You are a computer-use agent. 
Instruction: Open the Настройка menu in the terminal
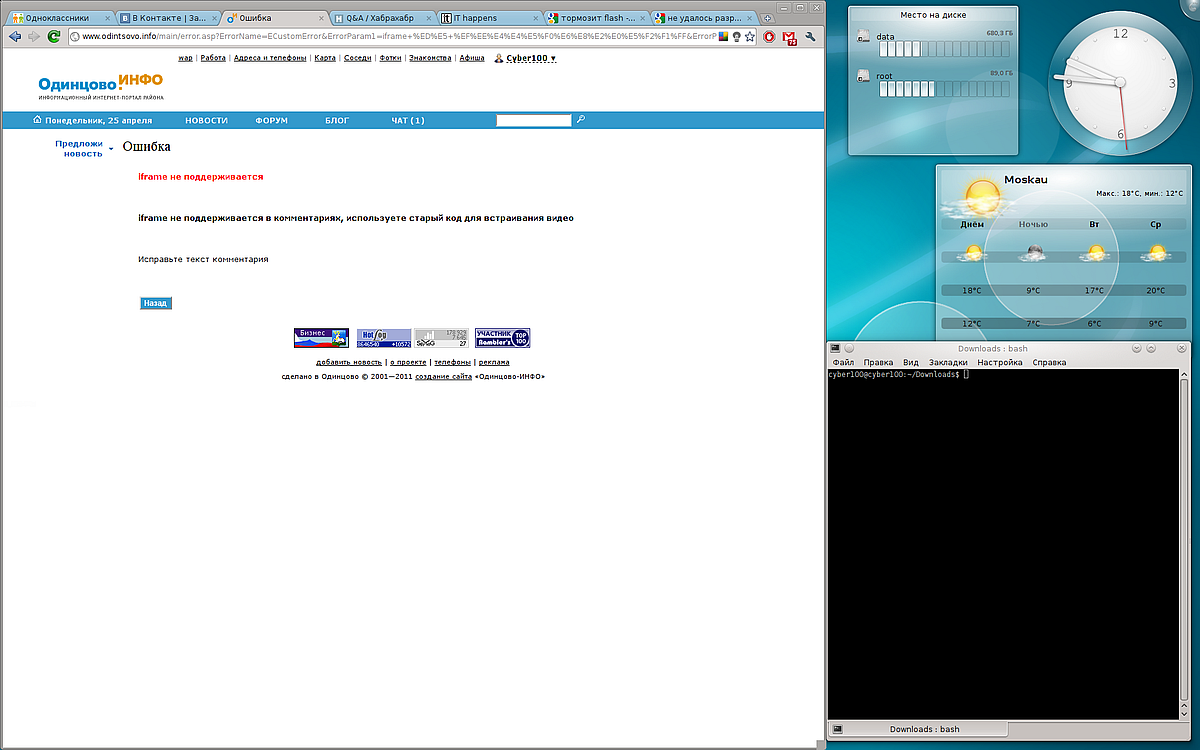tap(1000, 362)
